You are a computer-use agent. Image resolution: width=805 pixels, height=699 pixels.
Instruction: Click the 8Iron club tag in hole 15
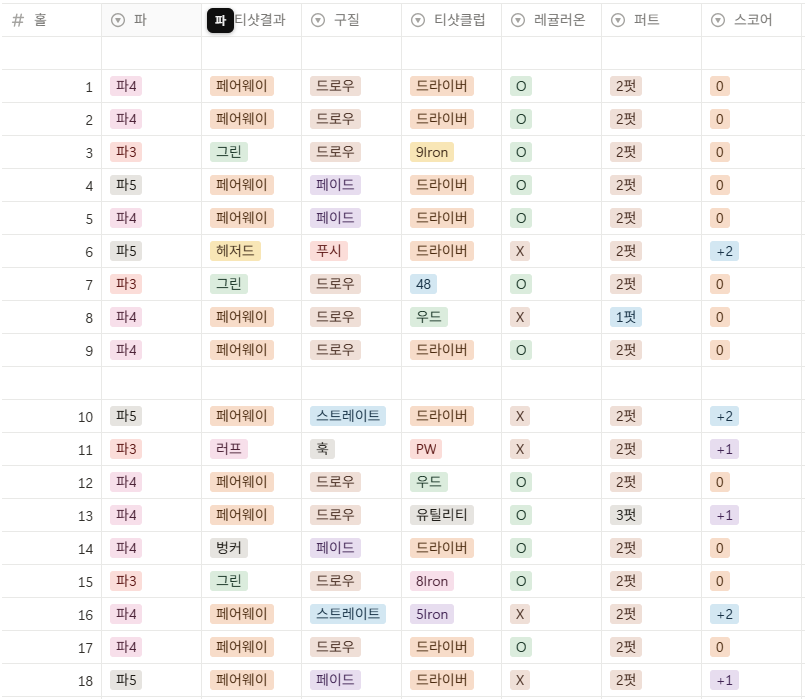tap(432, 581)
